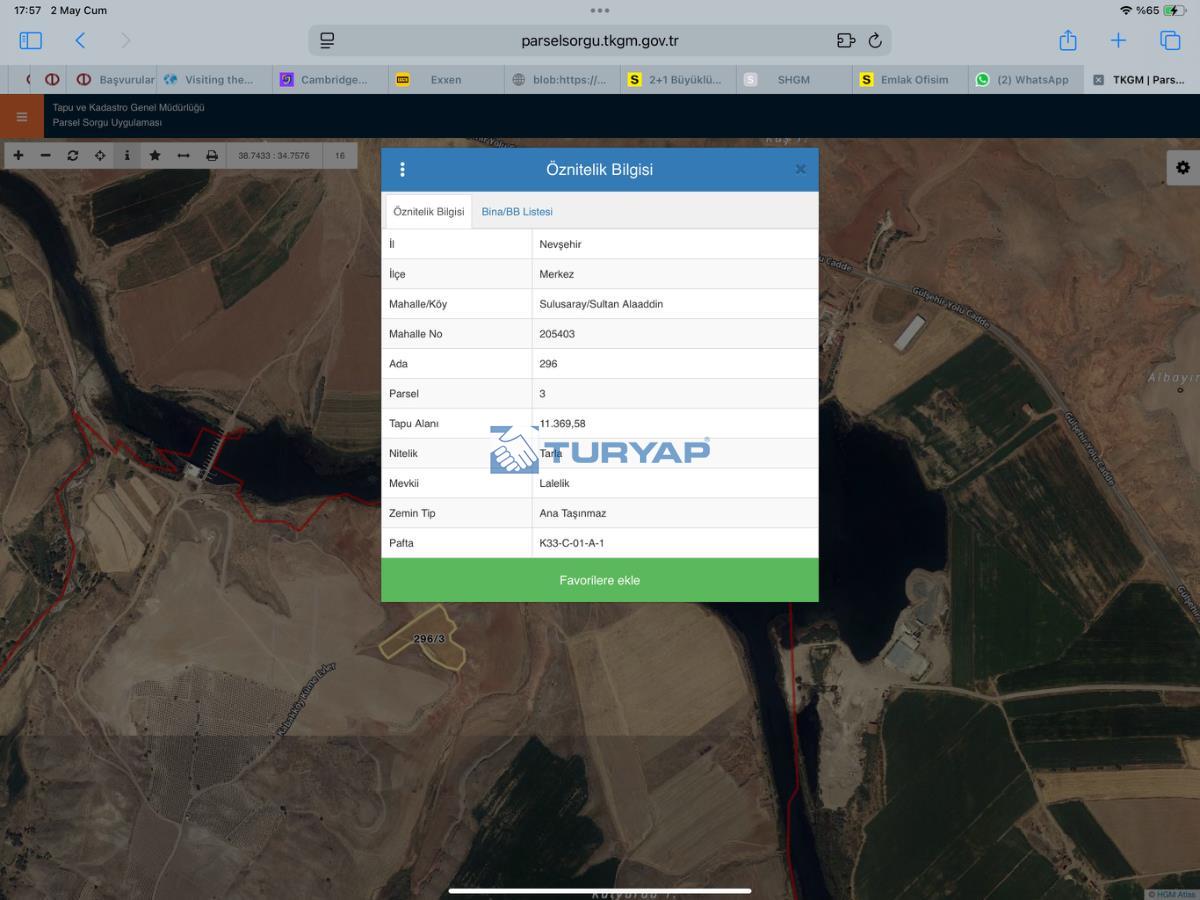The image size is (1200, 900).
Task: Click the İlçe value Merkez
Action: click(557, 274)
